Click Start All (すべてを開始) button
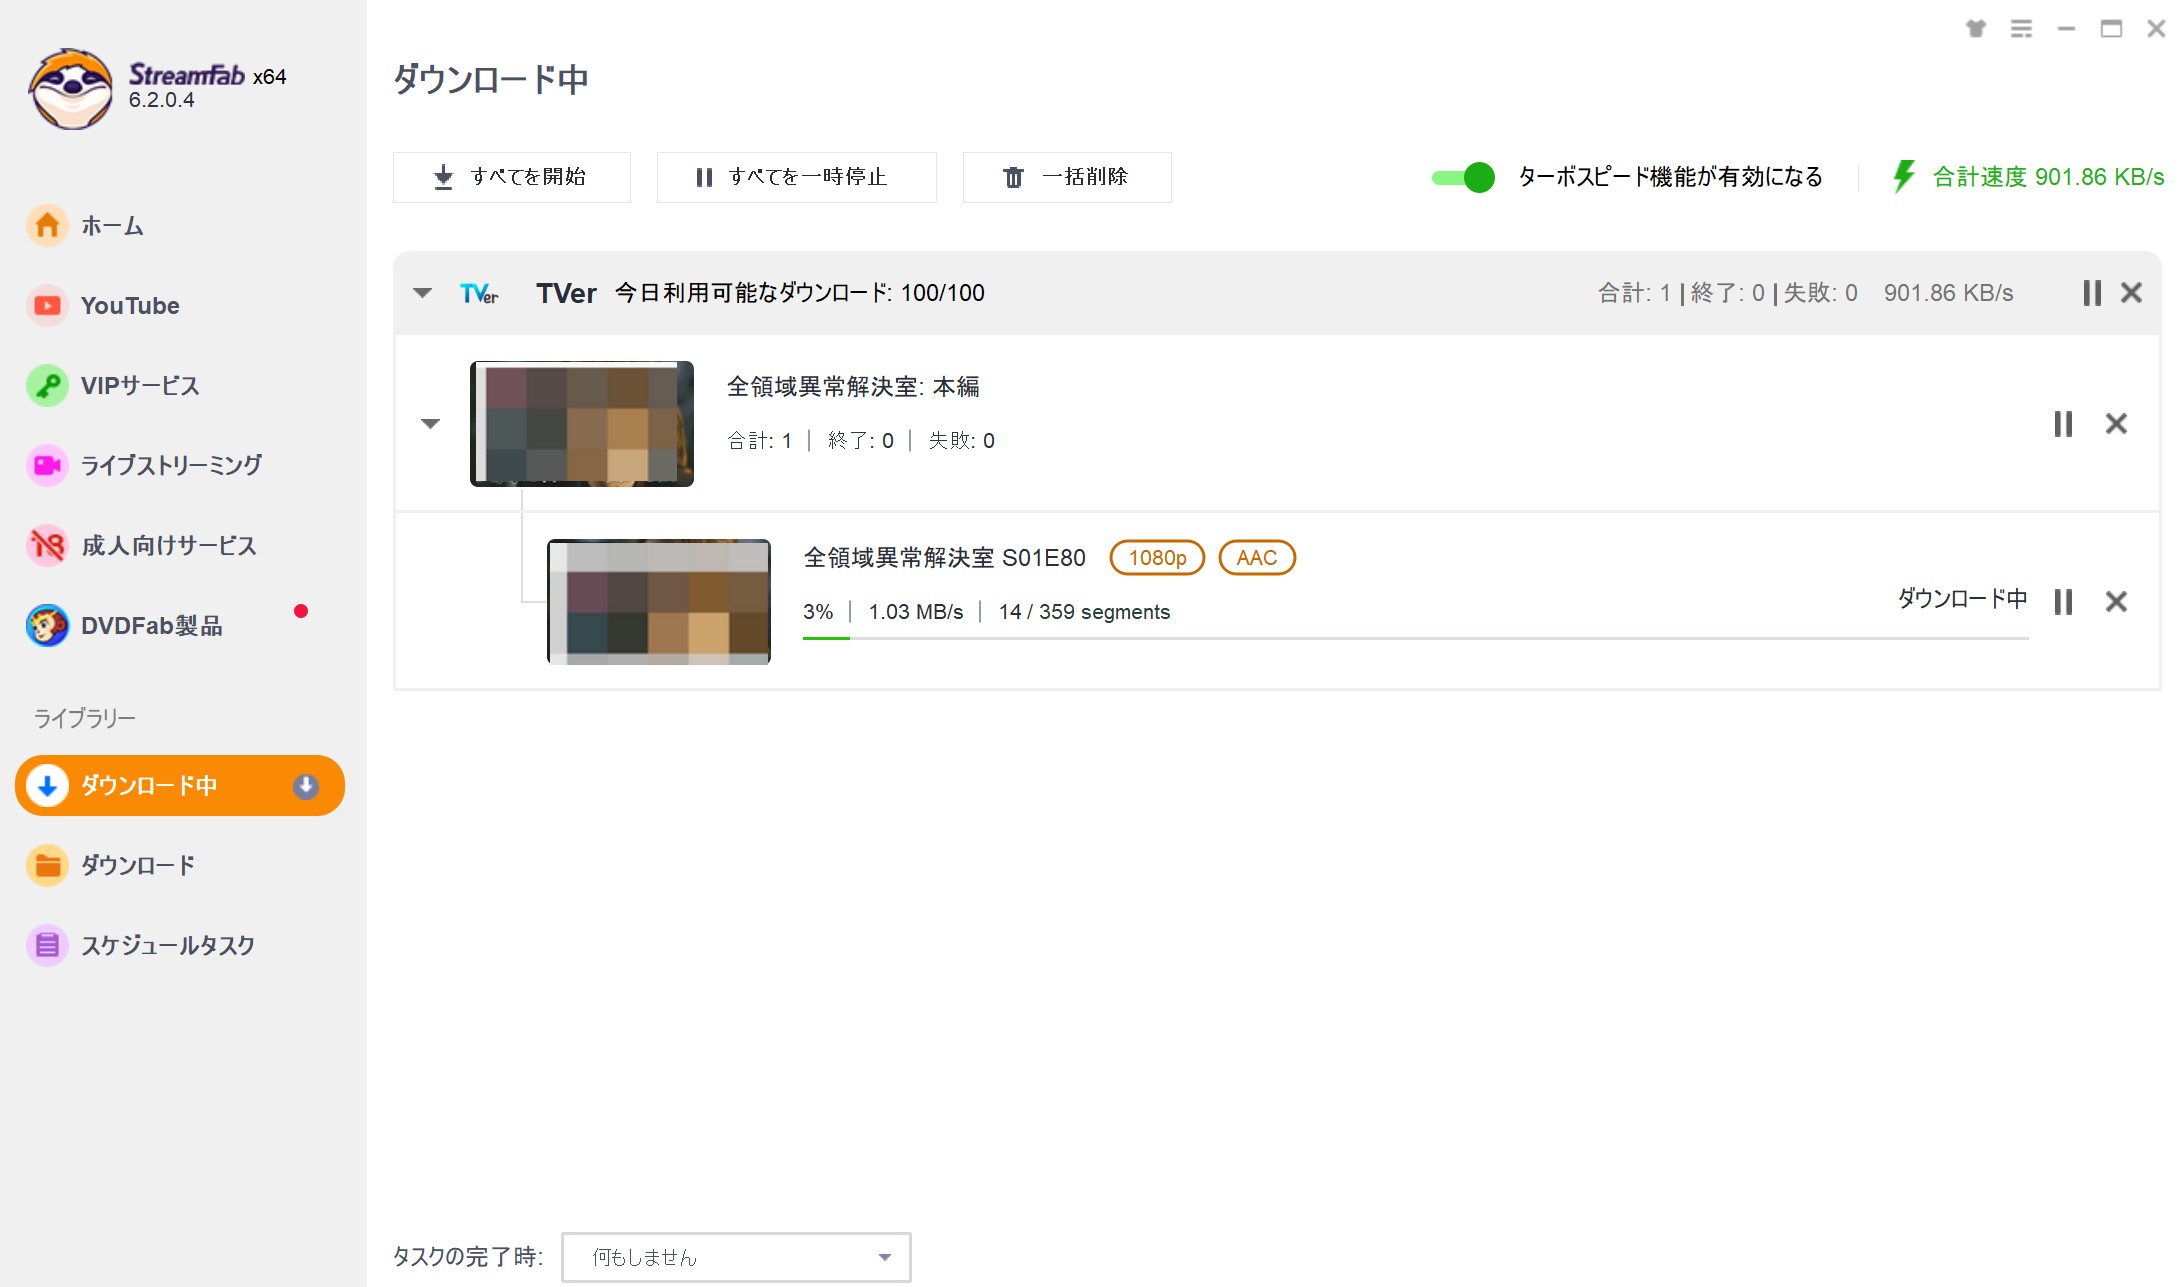 (x=512, y=177)
